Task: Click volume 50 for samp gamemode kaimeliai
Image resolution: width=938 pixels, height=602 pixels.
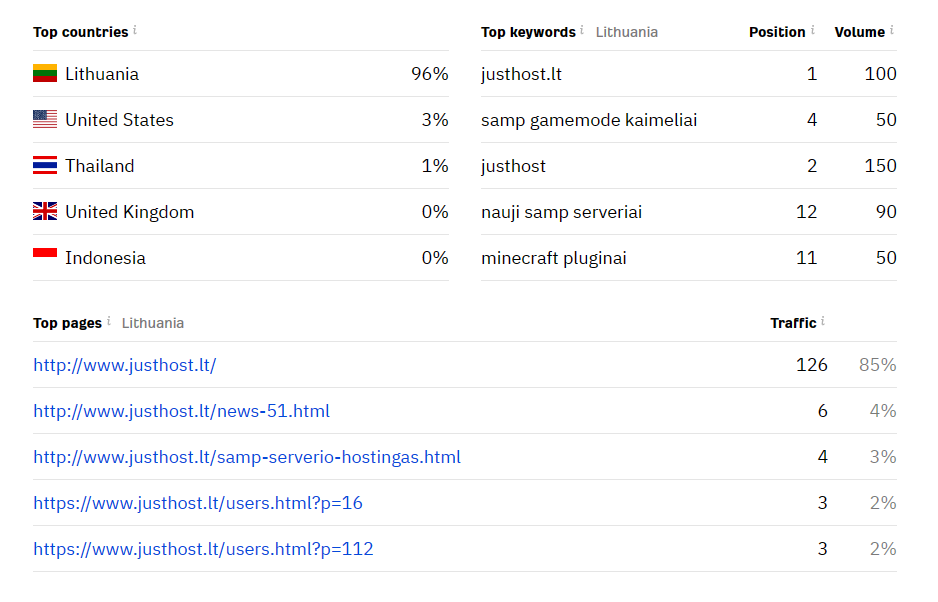Action: click(x=886, y=120)
